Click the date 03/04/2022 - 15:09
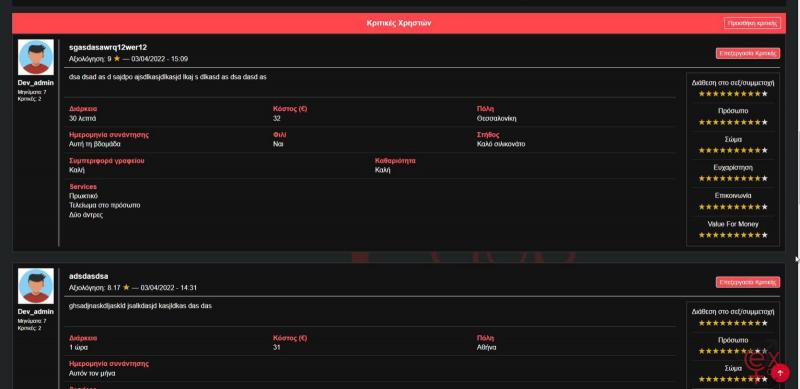800x389 pixels. (159, 59)
